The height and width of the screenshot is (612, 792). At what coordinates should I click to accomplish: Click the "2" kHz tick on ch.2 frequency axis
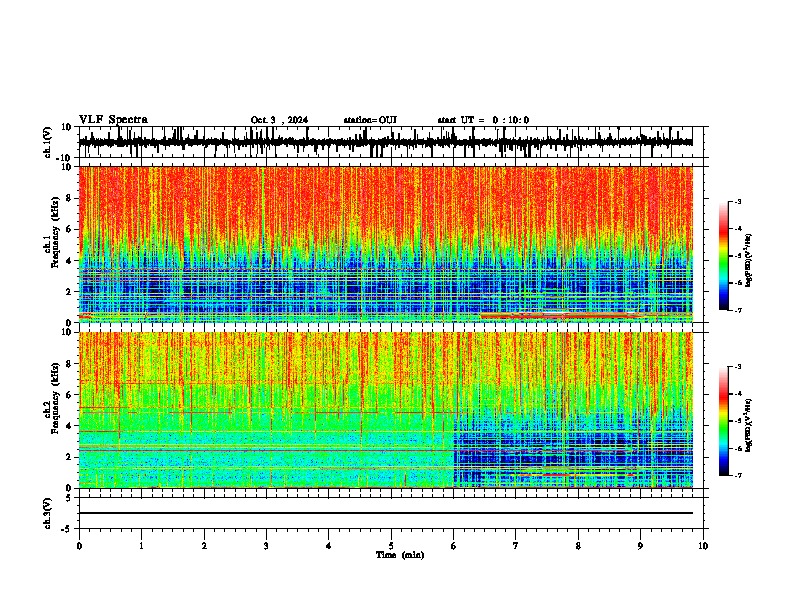point(69,457)
